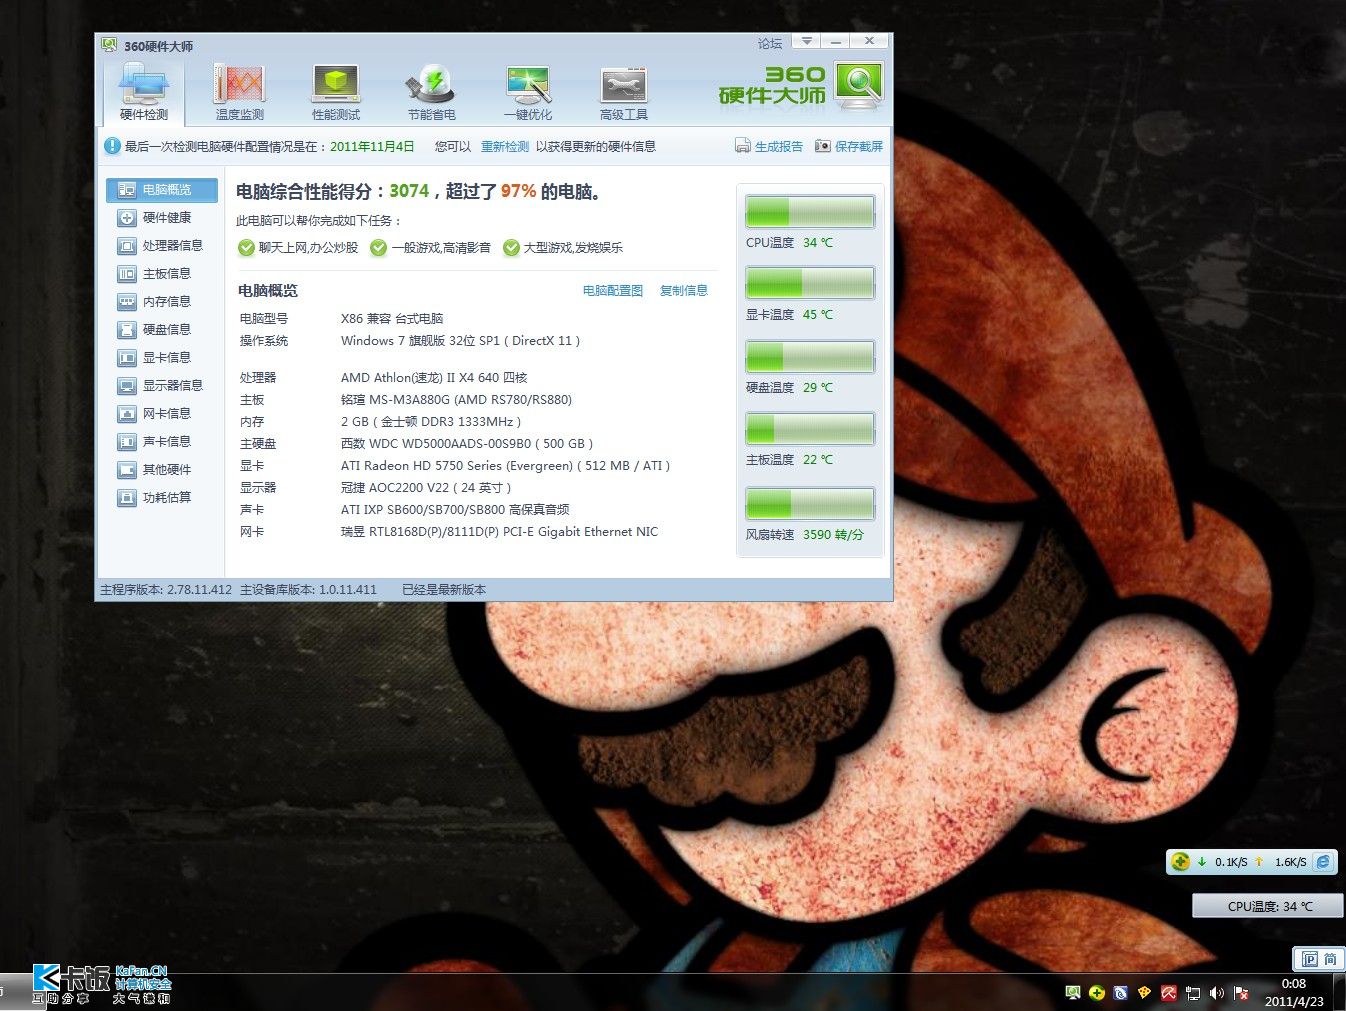Click the monitor value AOC2200 V22
This screenshot has height=1011, width=1346.
426,487
